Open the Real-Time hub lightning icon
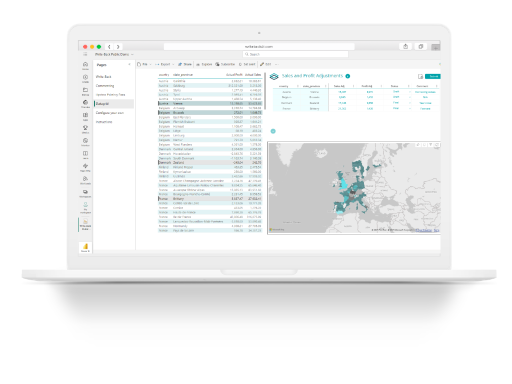Screen dimensions: 512x384 (x=85, y=167)
